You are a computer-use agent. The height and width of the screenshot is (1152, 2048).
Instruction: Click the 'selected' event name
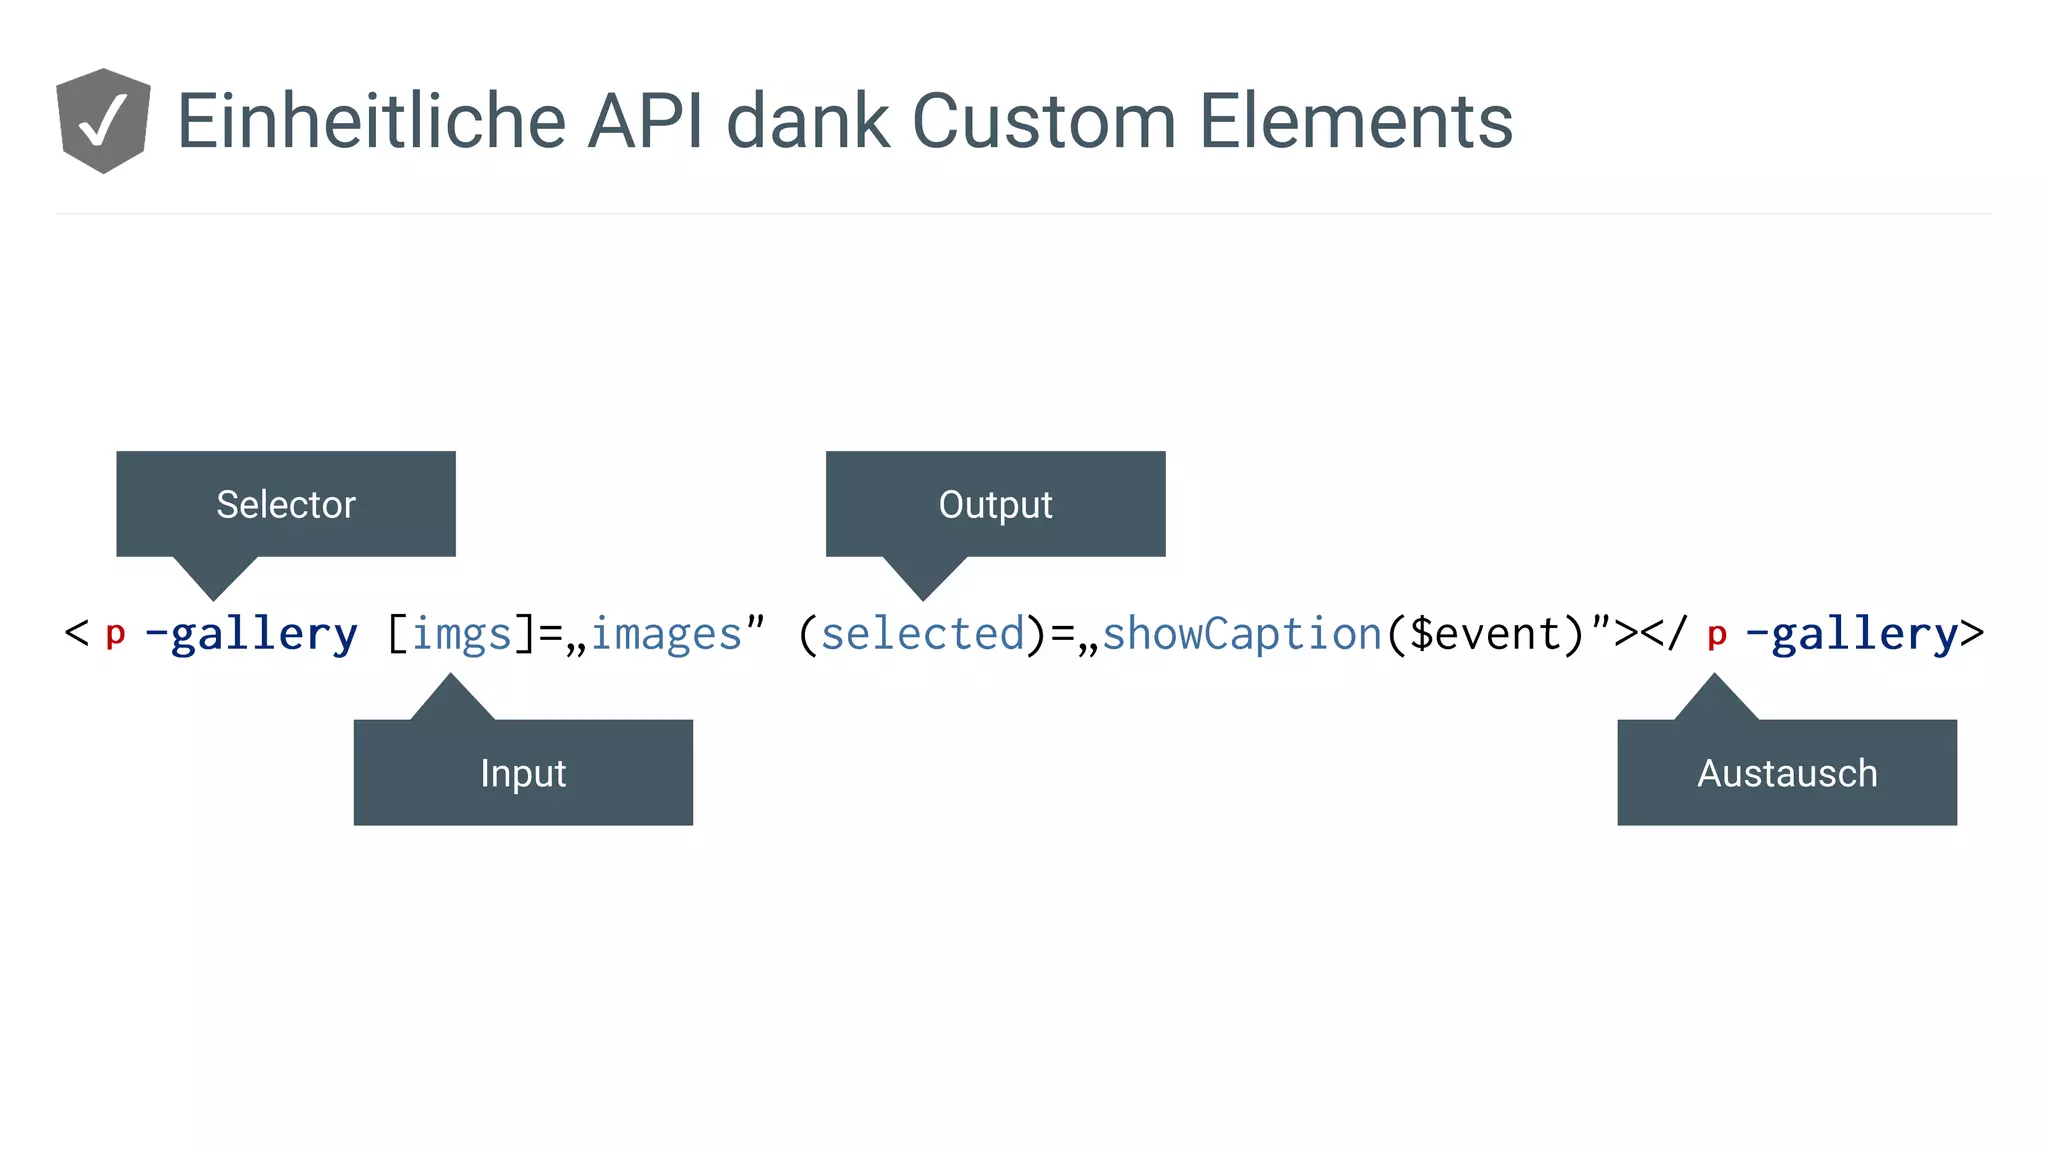click(x=923, y=634)
